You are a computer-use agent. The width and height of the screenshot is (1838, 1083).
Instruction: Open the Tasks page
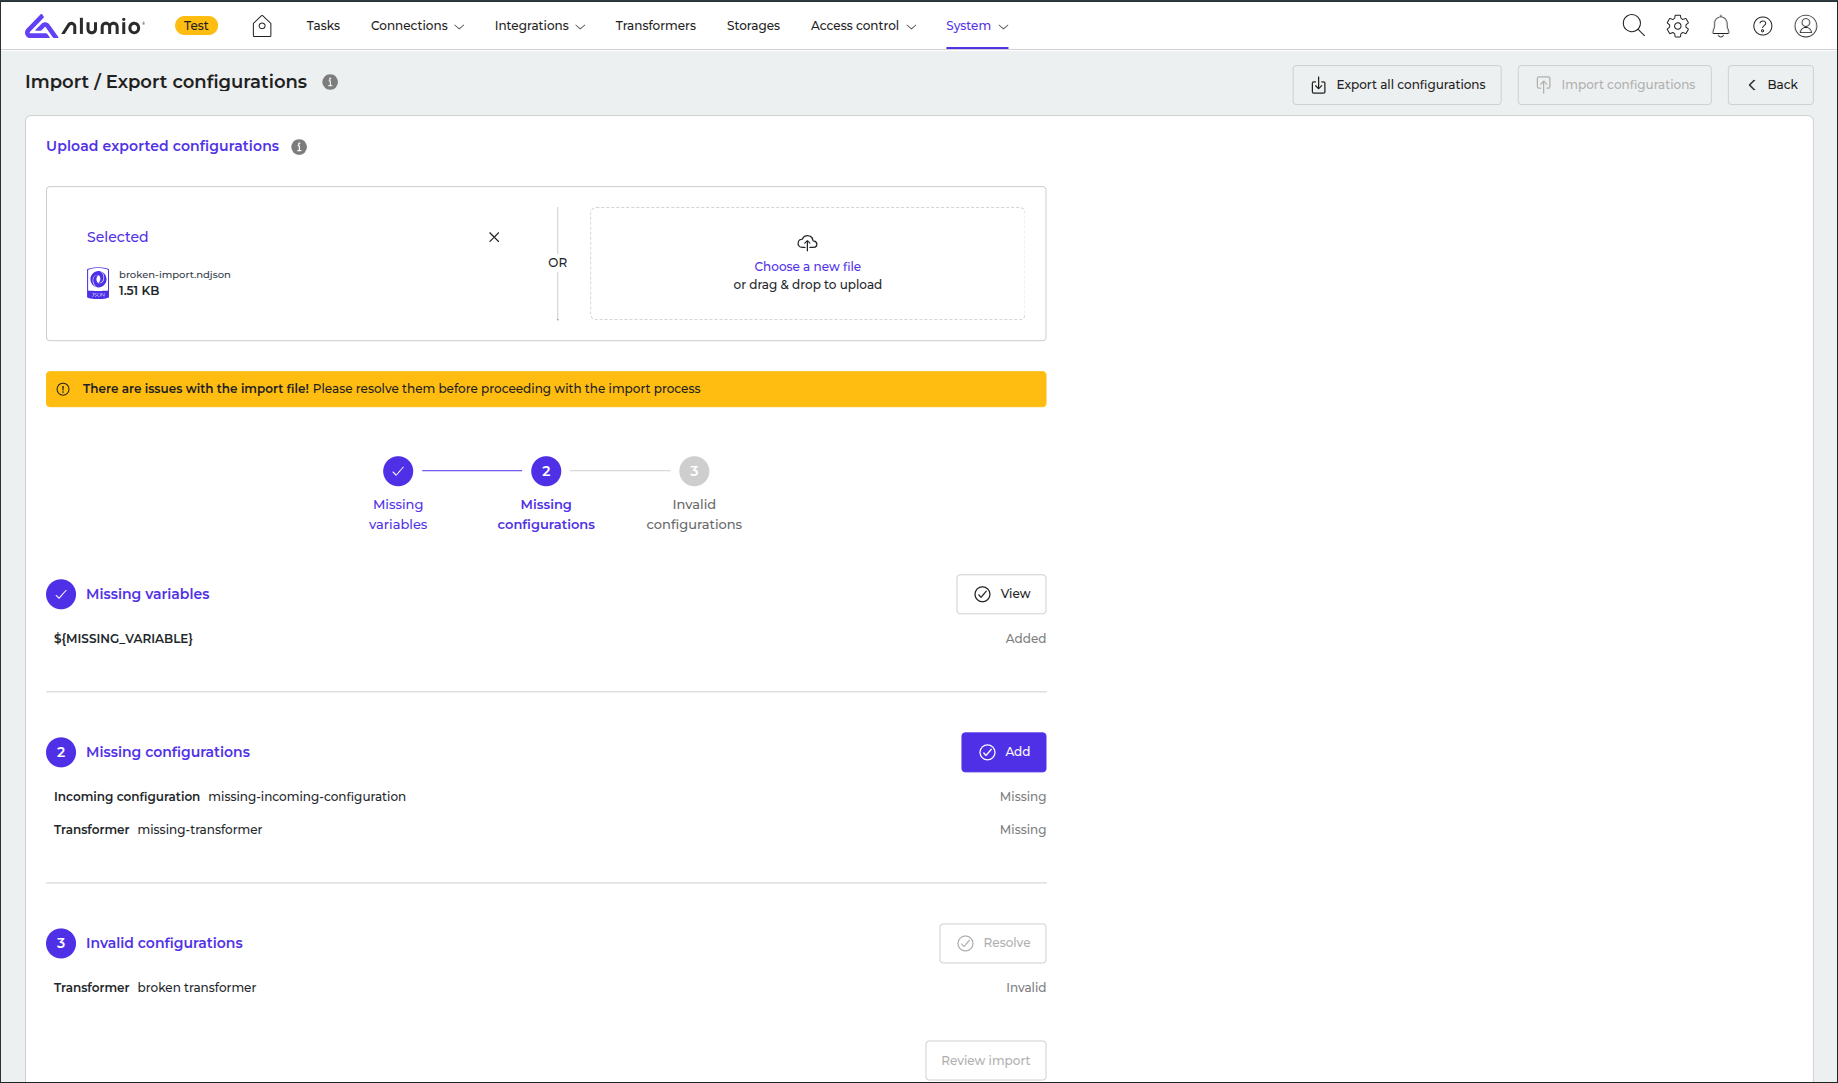pos(323,26)
